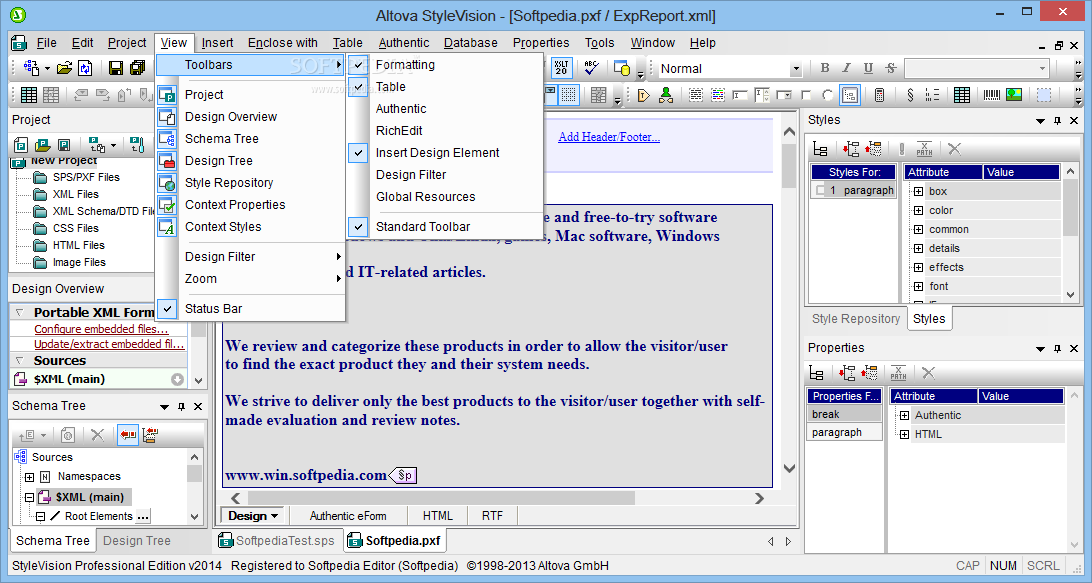Click the Insert User-Defined Template person icon
Viewport: 1092px width, 583px height.
click(666, 95)
